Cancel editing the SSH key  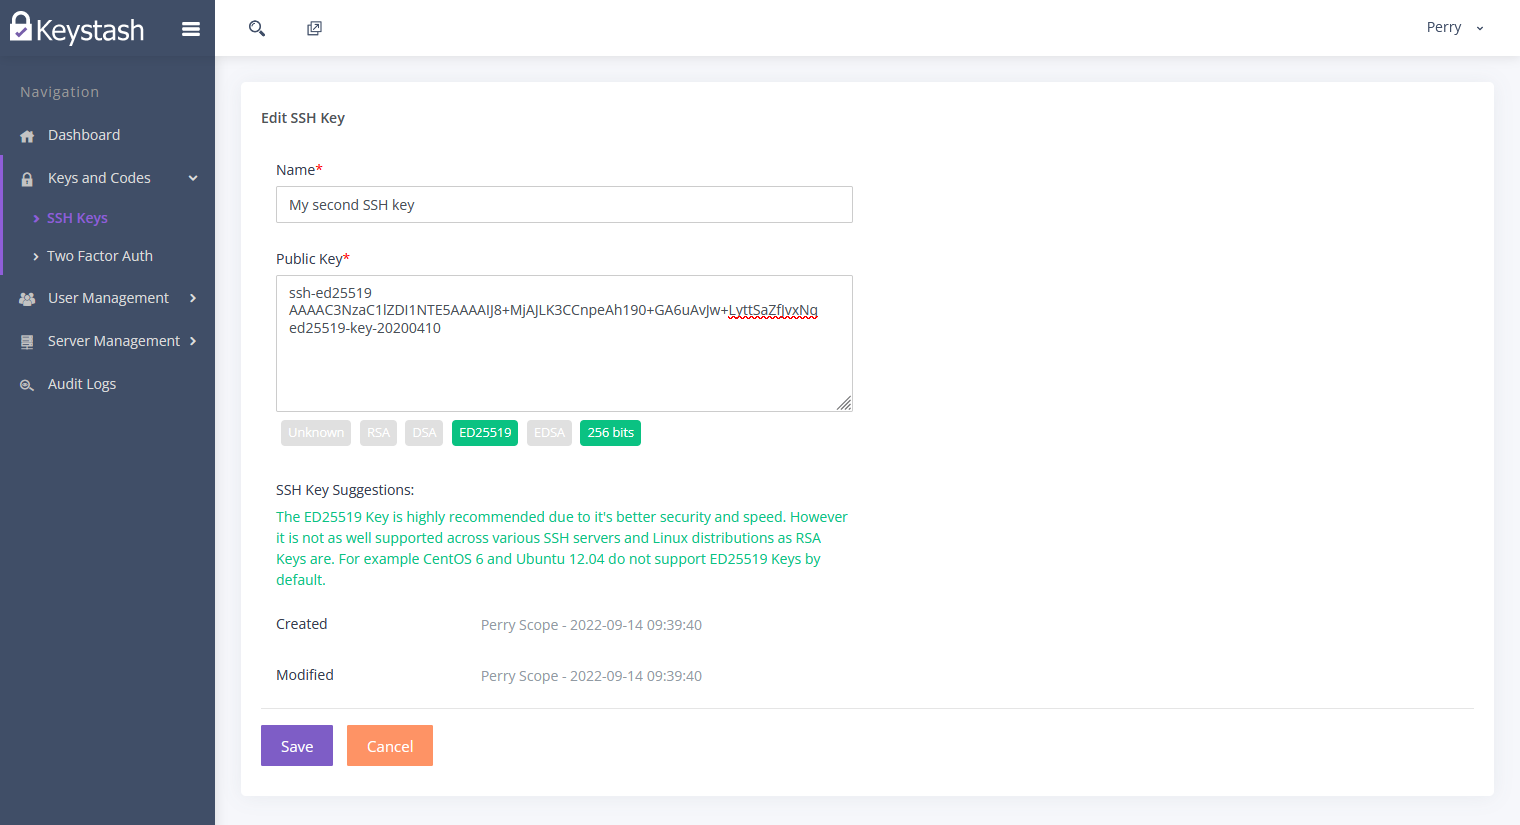(390, 746)
